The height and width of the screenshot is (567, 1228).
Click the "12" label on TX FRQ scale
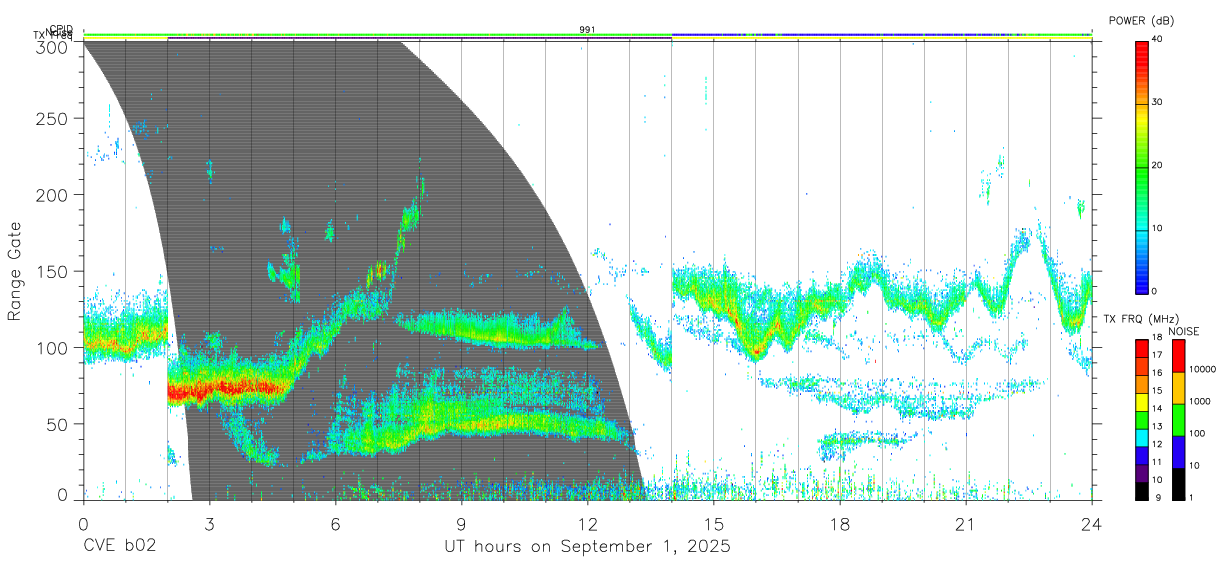click(x=1156, y=444)
